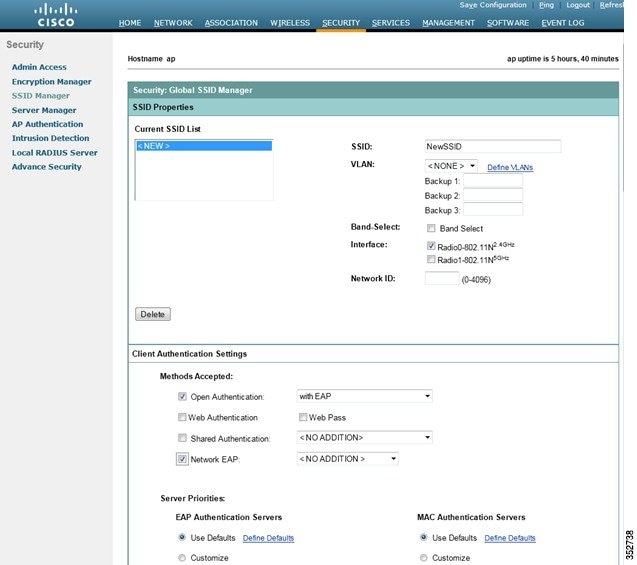Click Save Configuration link

tap(493, 5)
